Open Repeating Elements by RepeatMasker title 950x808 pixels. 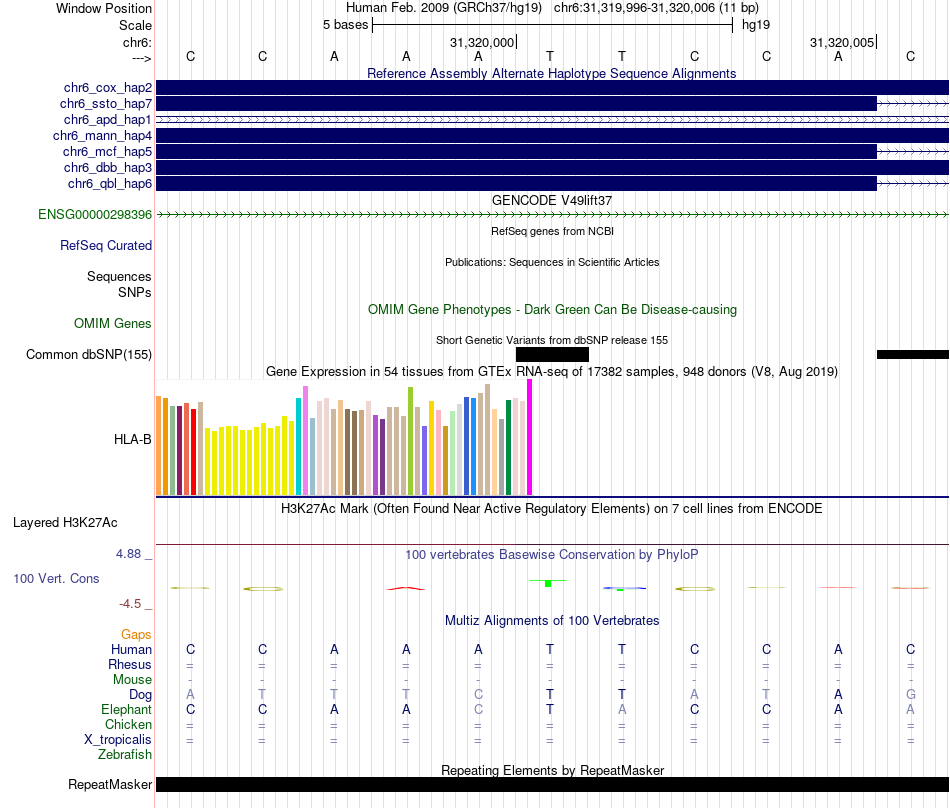coord(552,770)
